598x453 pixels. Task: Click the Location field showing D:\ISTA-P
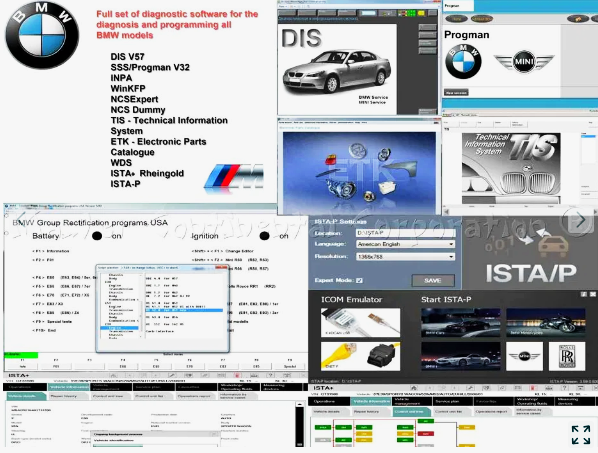[405, 233]
